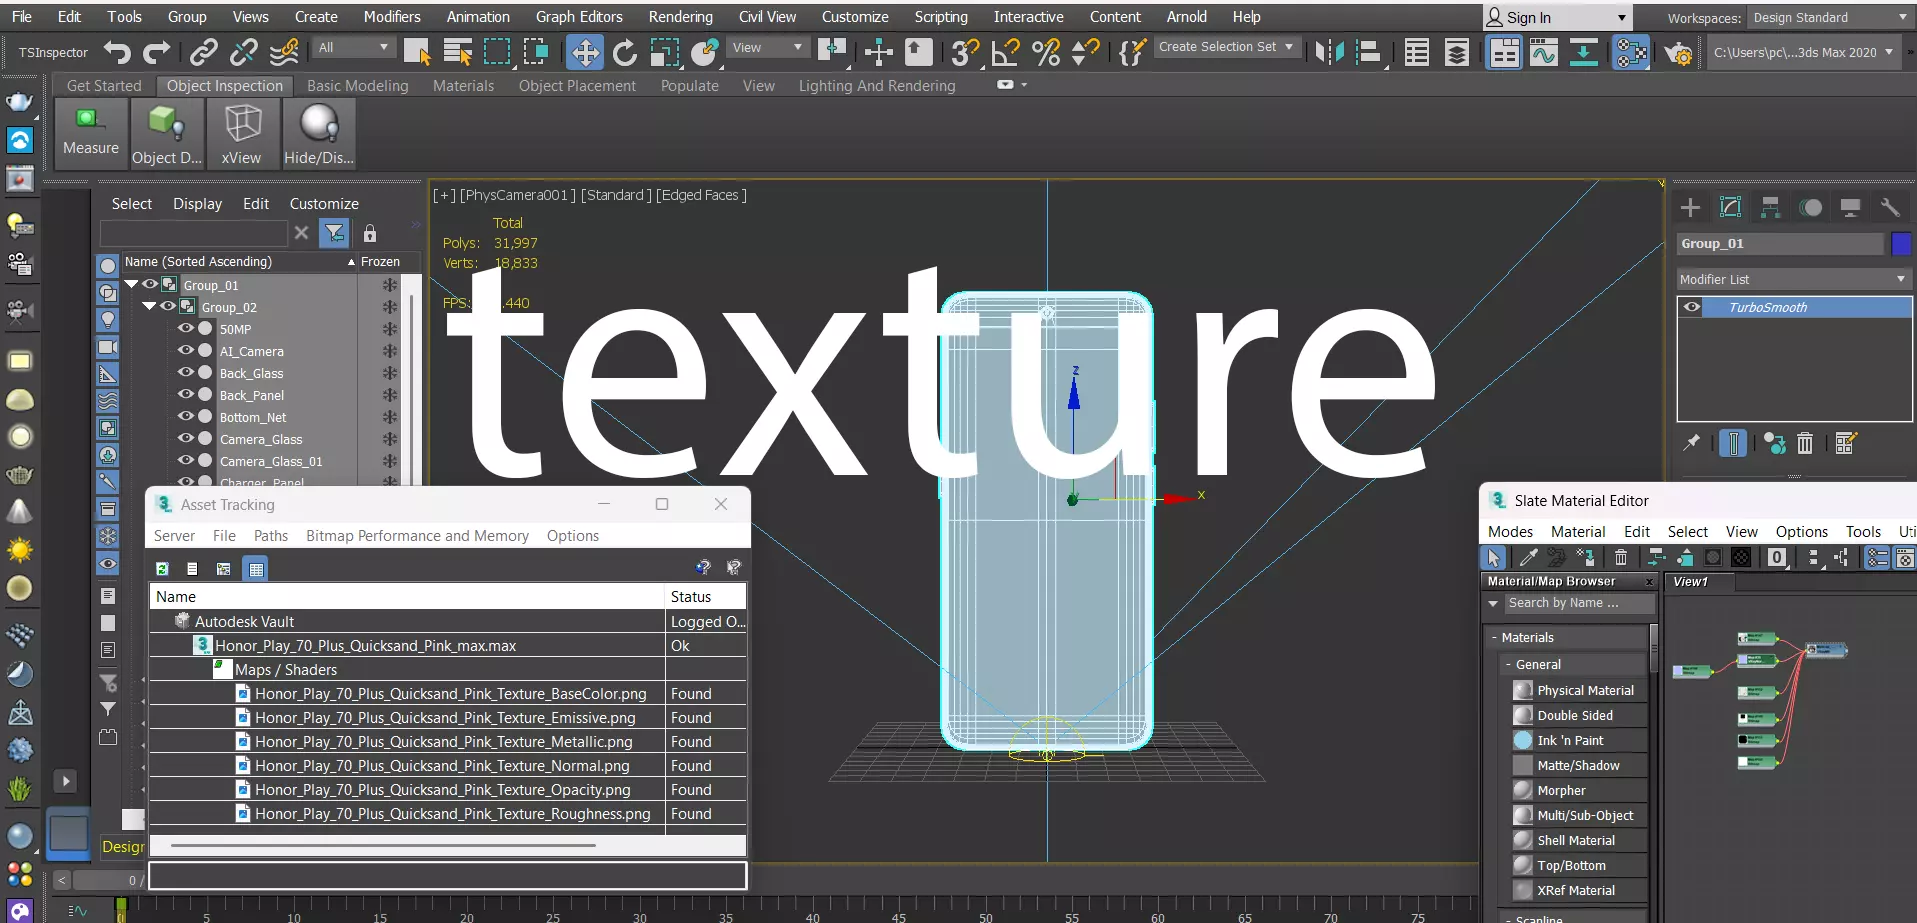Toggle the Angle Snap button
The width and height of the screenshot is (1917, 923).
(1005, 52)
